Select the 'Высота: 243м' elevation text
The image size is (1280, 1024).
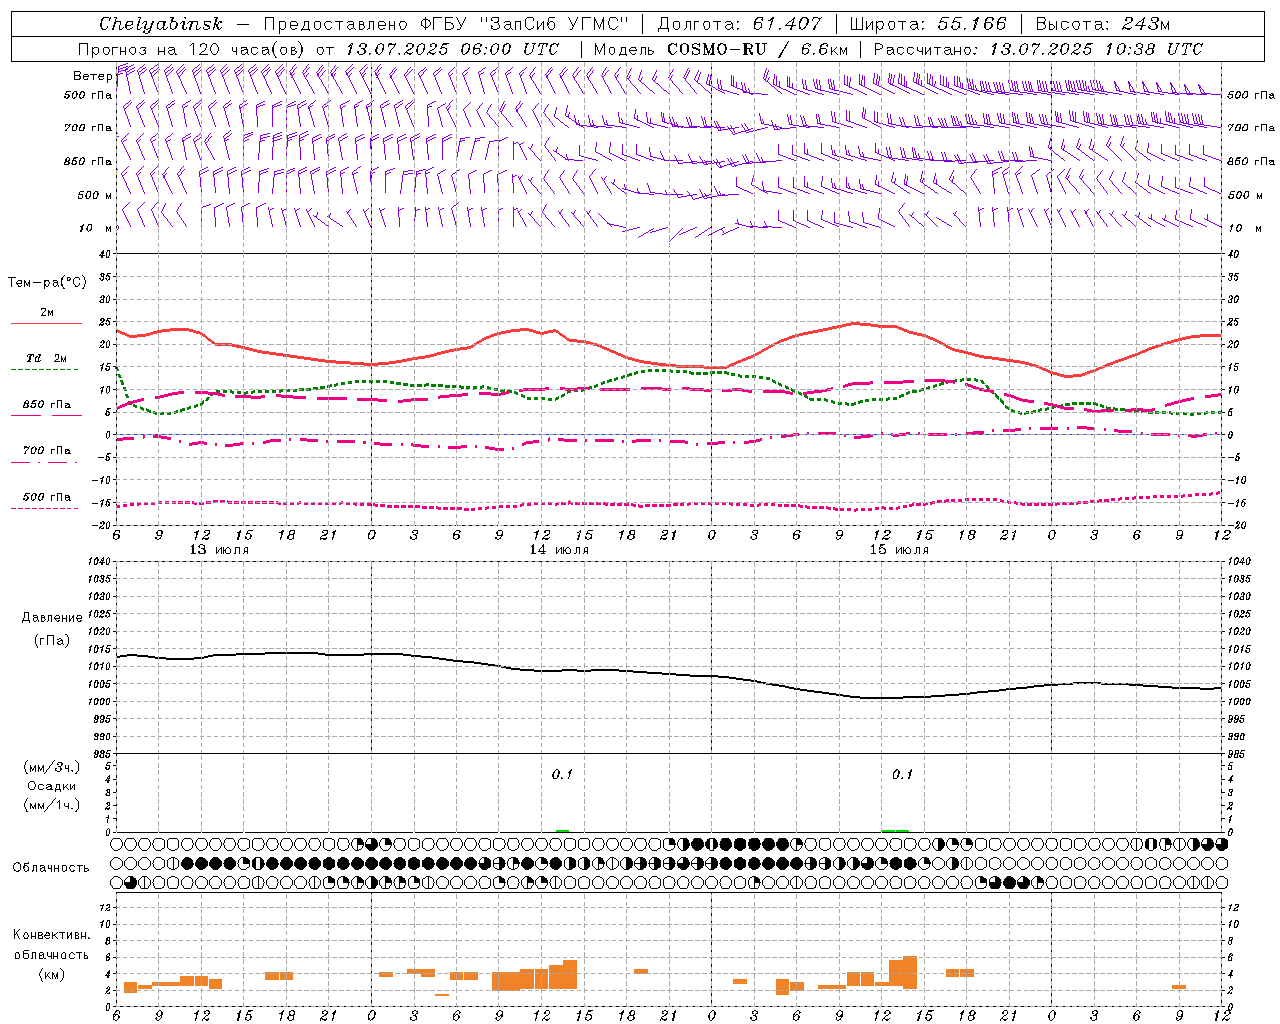tap(1102, 24)
